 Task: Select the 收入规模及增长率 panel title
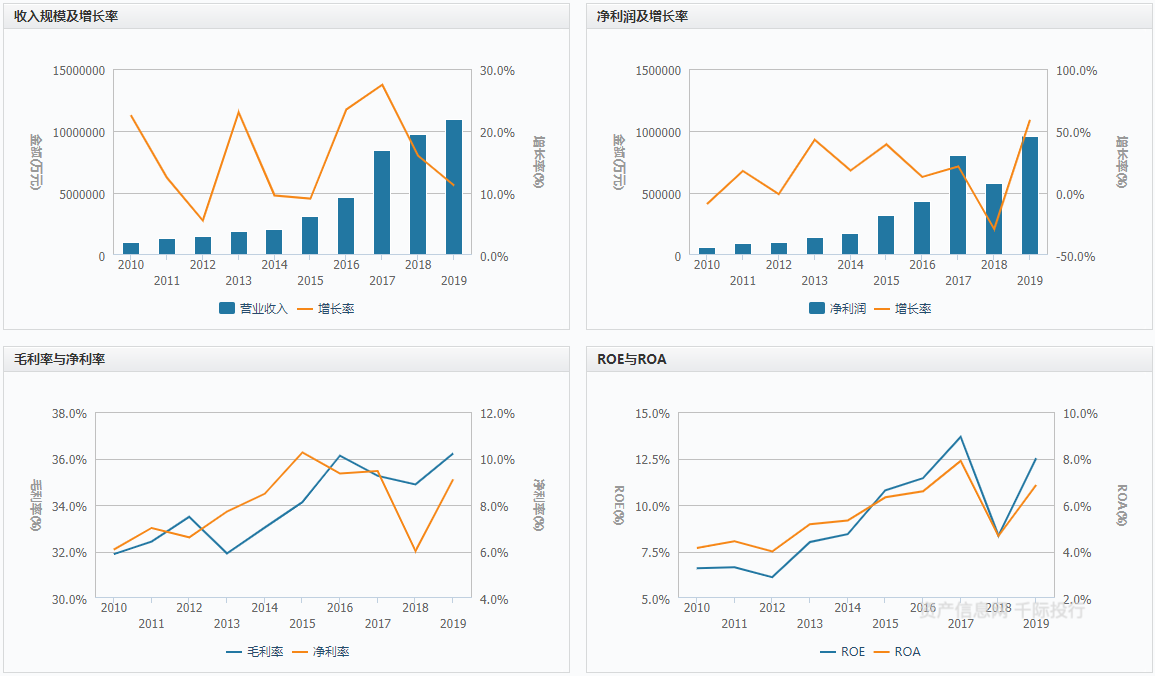point(66,16)
